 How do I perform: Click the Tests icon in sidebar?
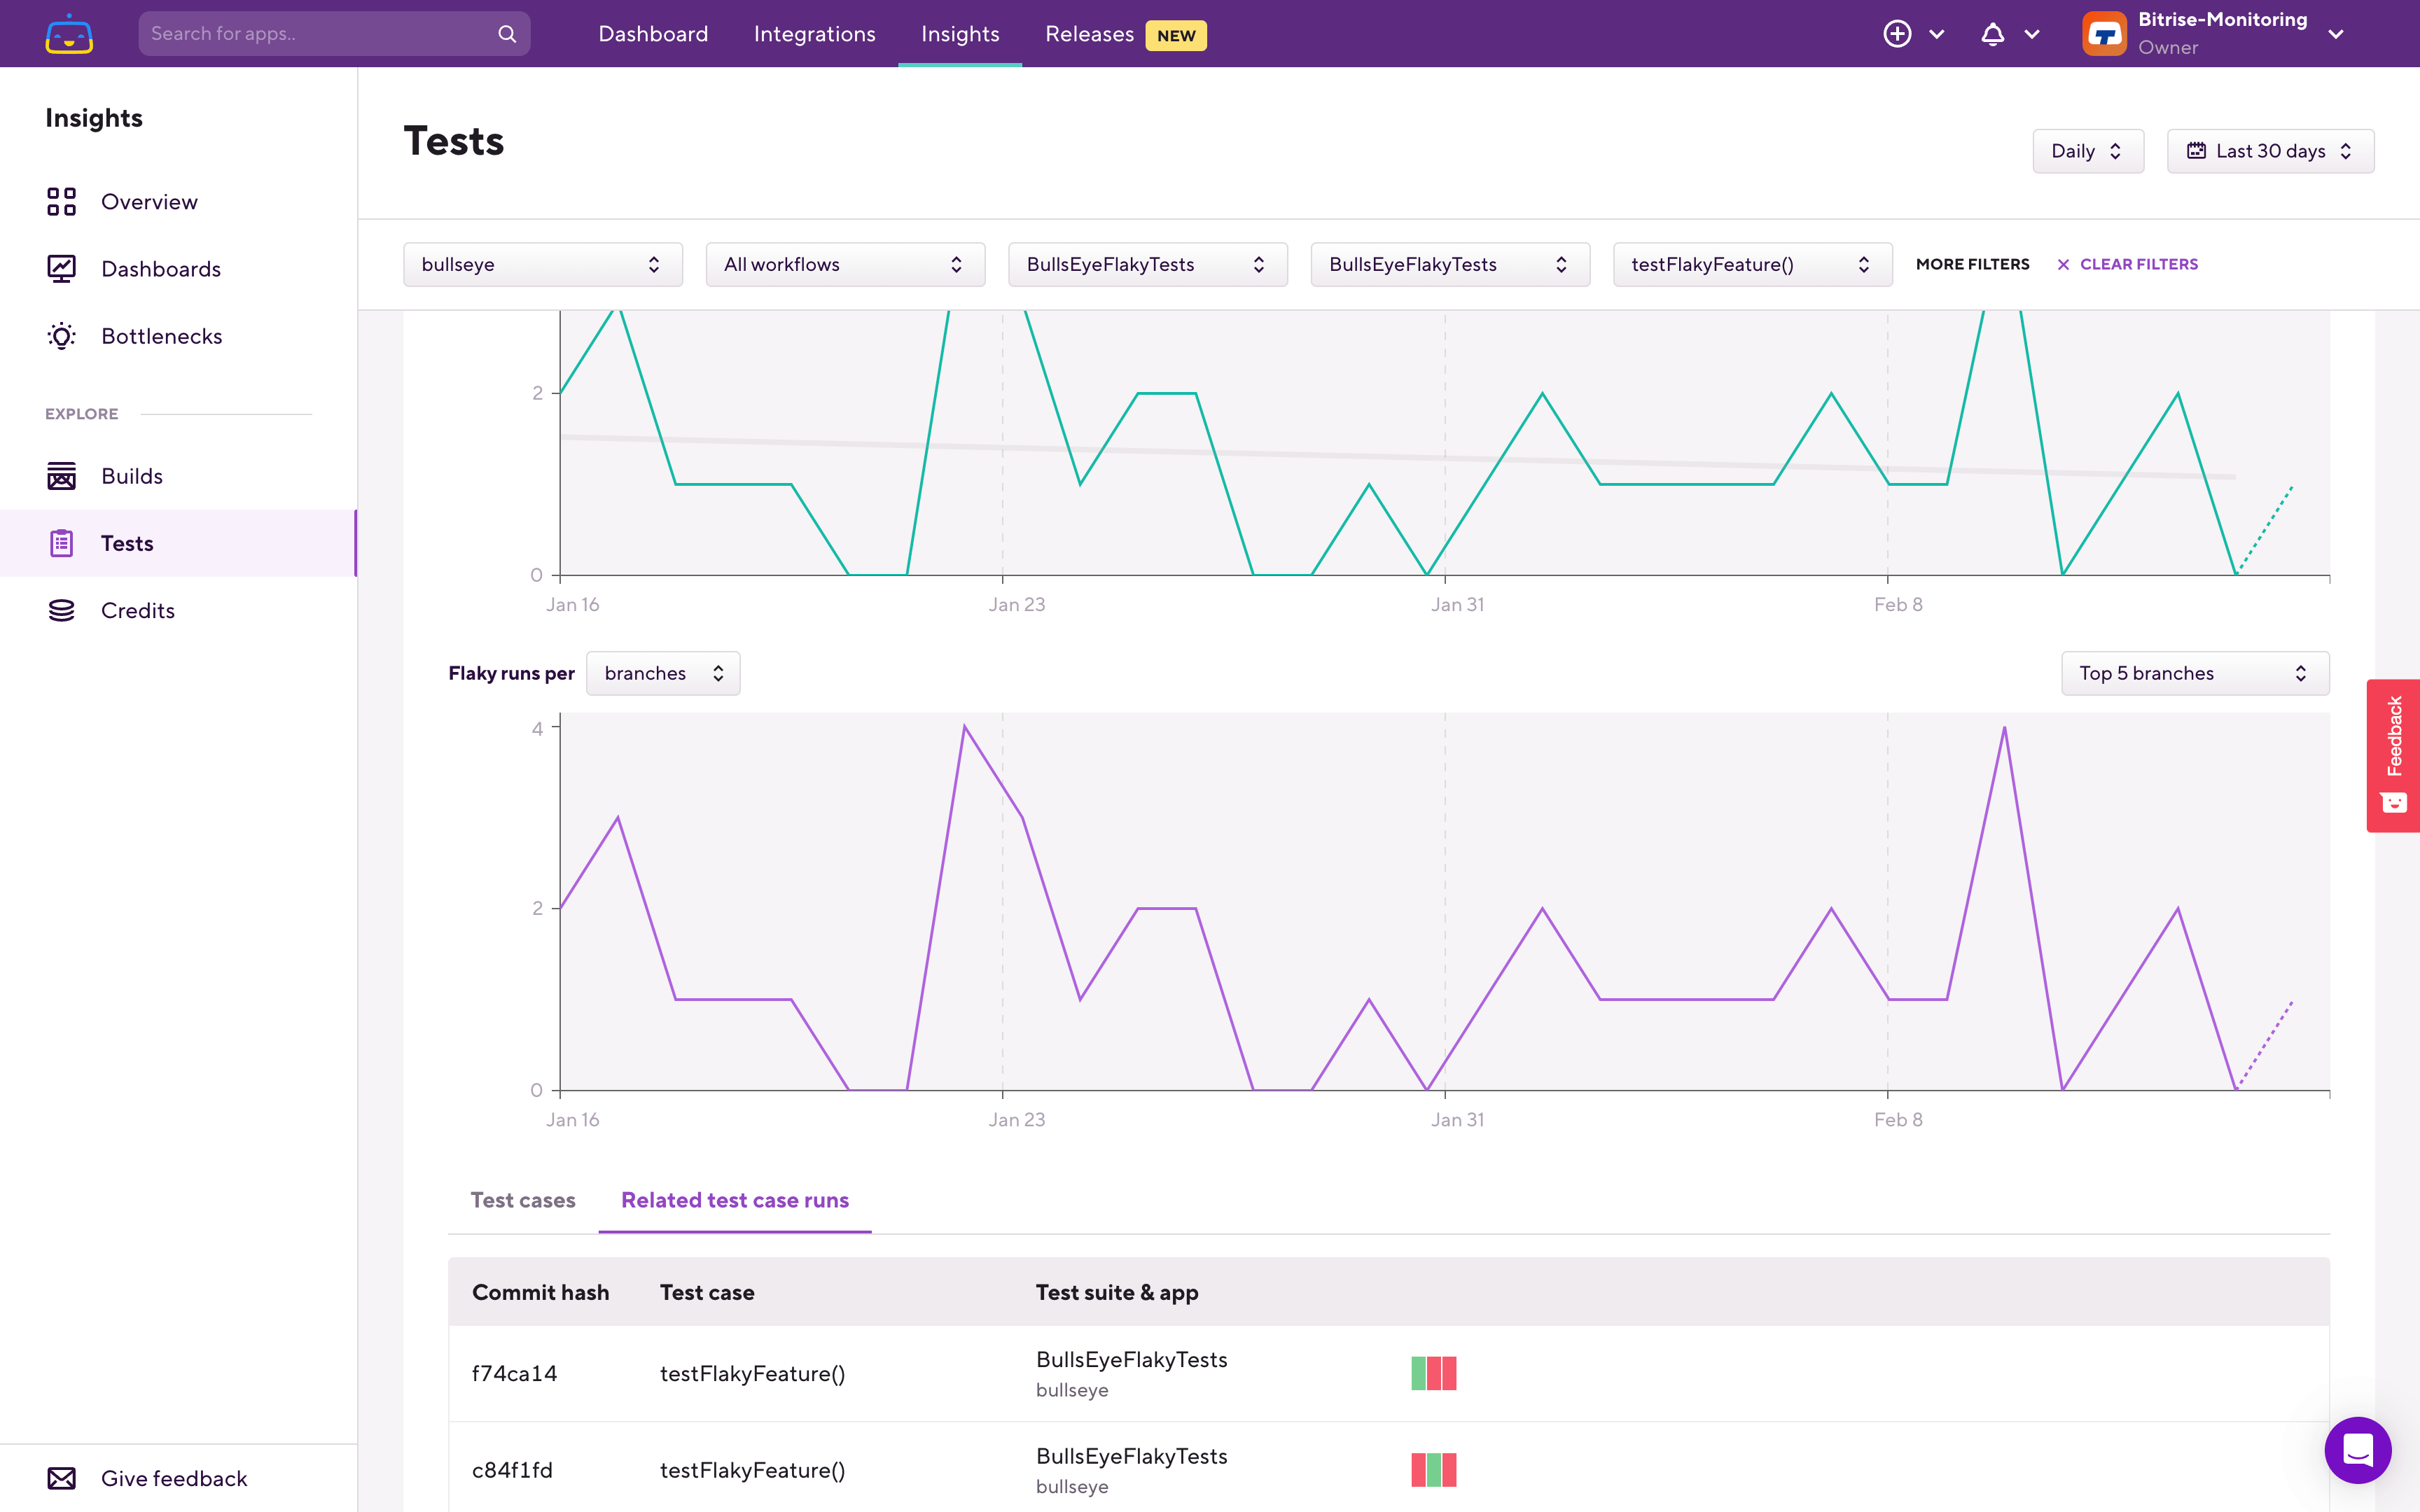pyautogui.click(x=61, y=542)
